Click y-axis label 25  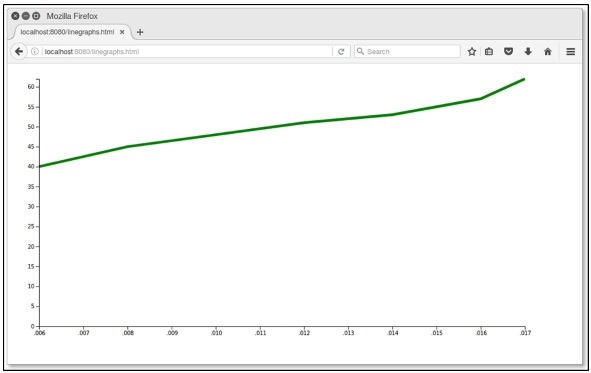pyautogui.click(x=31, y=226)
